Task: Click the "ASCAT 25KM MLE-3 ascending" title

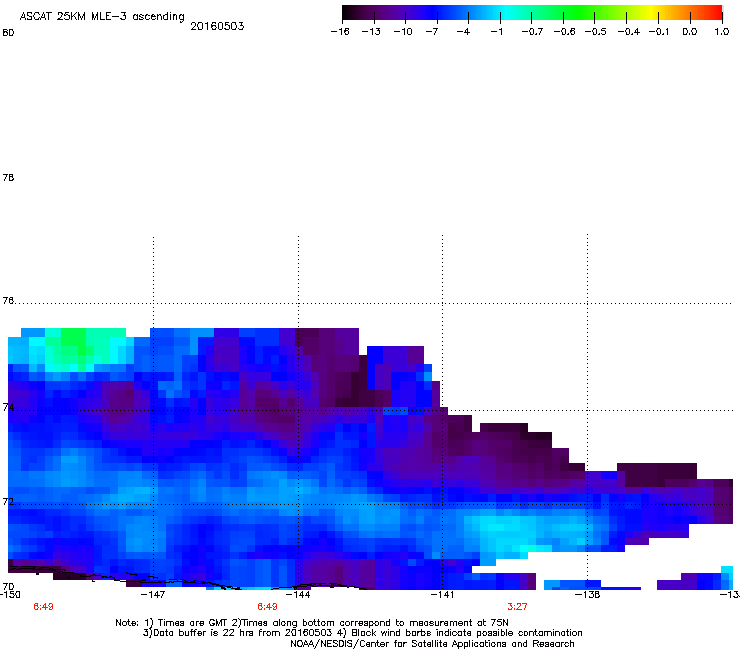Action: [x=102, y=17]
